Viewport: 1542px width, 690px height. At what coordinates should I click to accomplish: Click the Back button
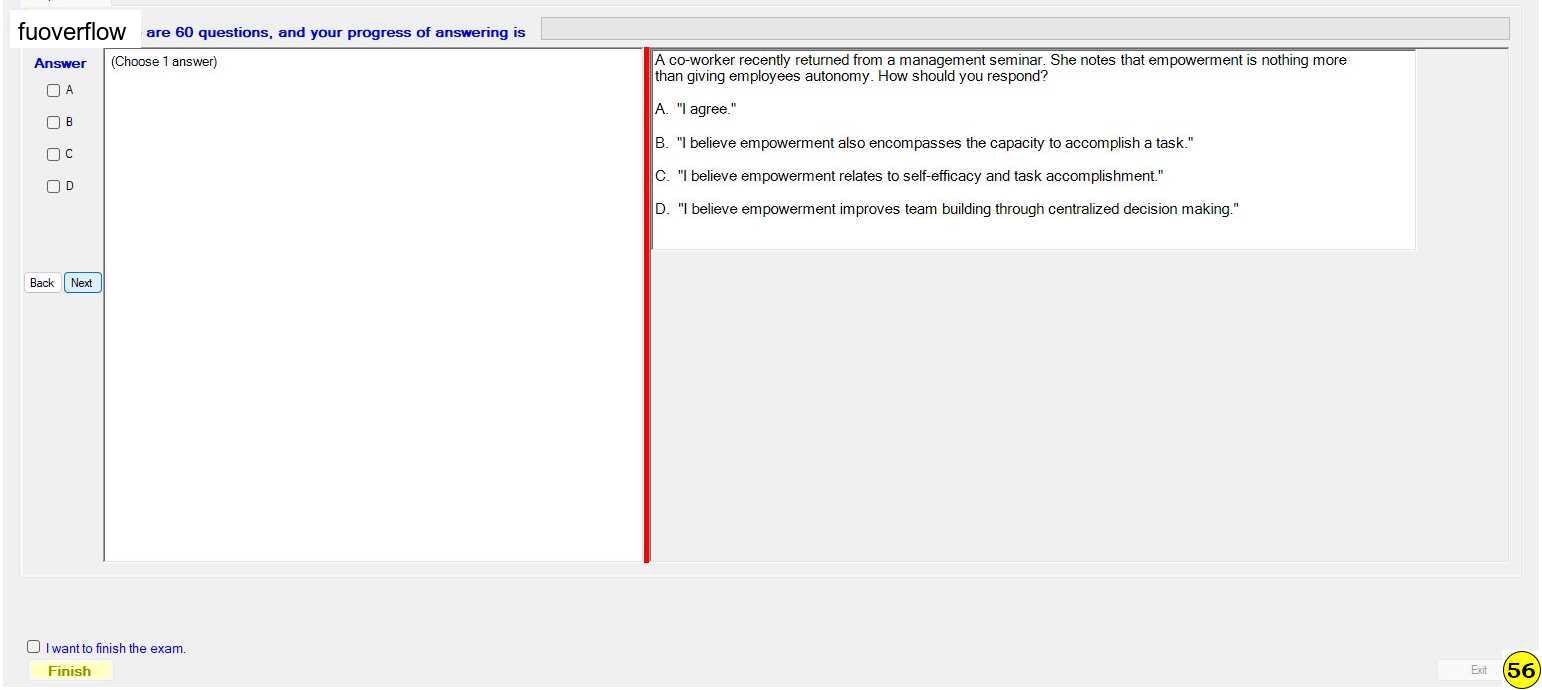tap(42, 283)
